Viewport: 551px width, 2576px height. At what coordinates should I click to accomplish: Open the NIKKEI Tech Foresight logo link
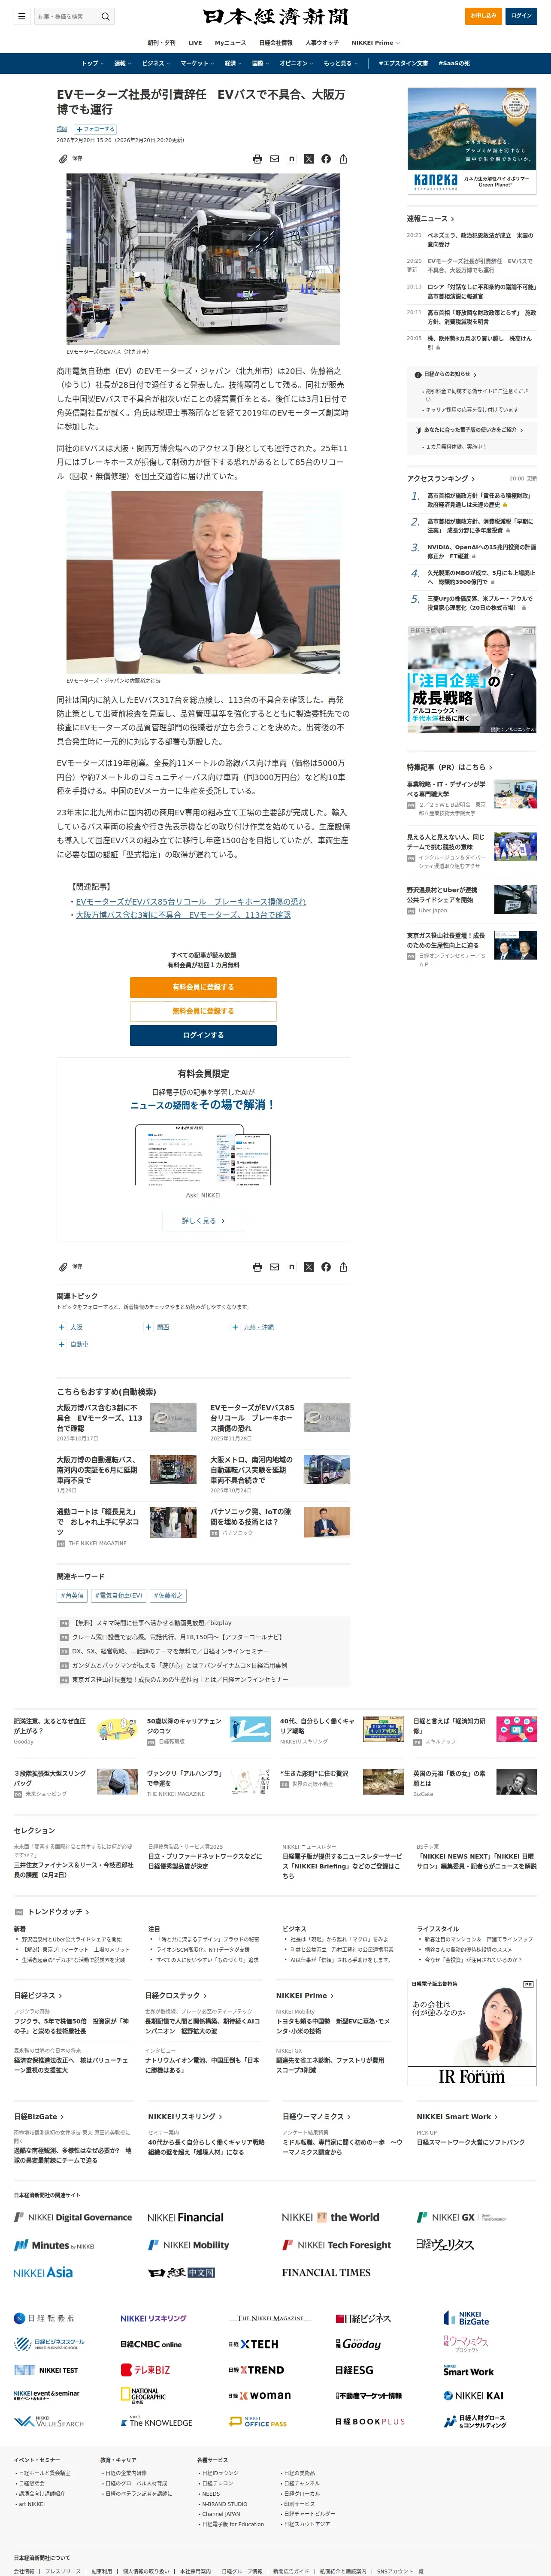click(x=336, y=2245)
